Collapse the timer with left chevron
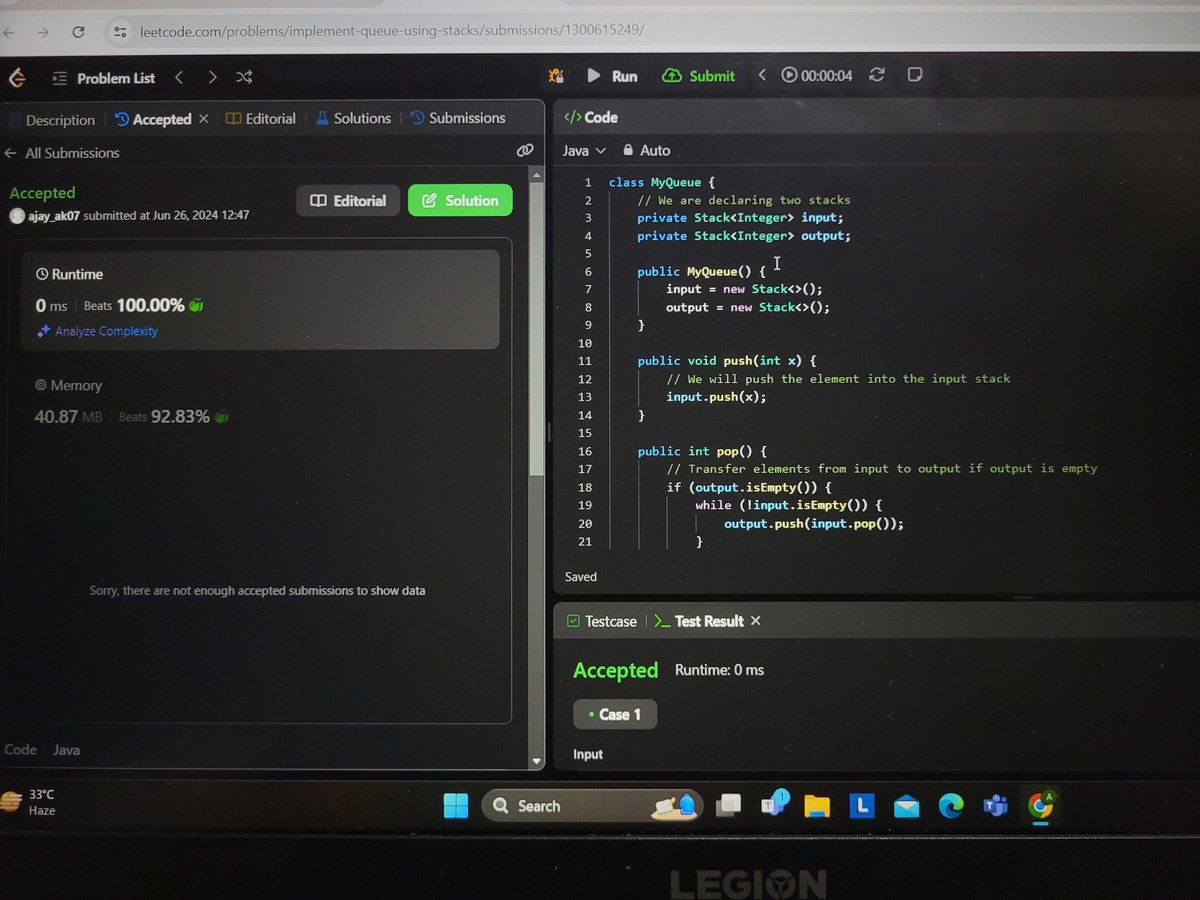Screen dimensions: 1200x900 click(762, 75)
